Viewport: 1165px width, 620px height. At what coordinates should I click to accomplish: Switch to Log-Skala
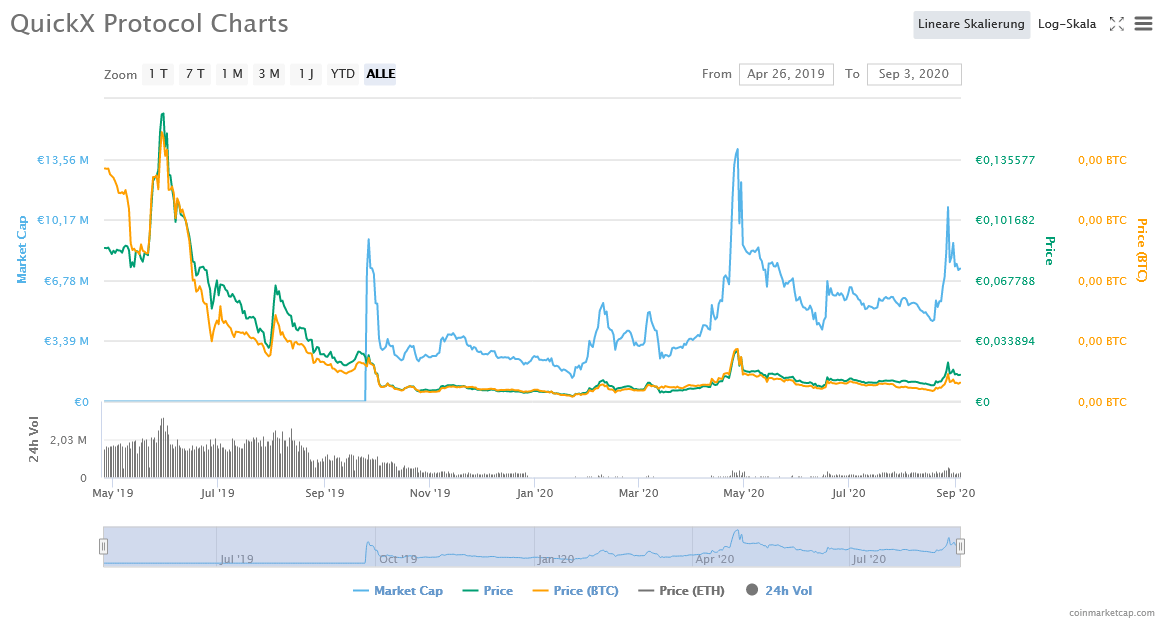(1067, 24)
